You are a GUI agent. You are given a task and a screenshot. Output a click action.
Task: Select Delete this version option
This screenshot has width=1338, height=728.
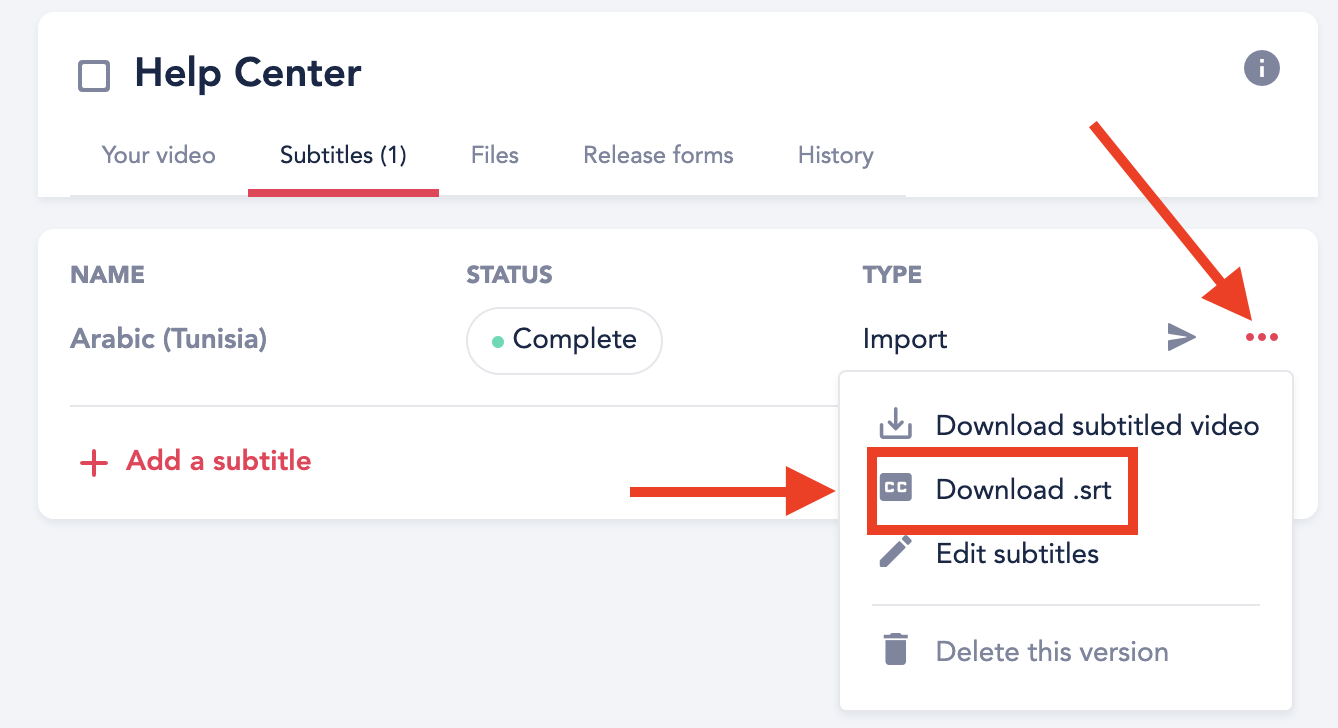point(1052,652)
